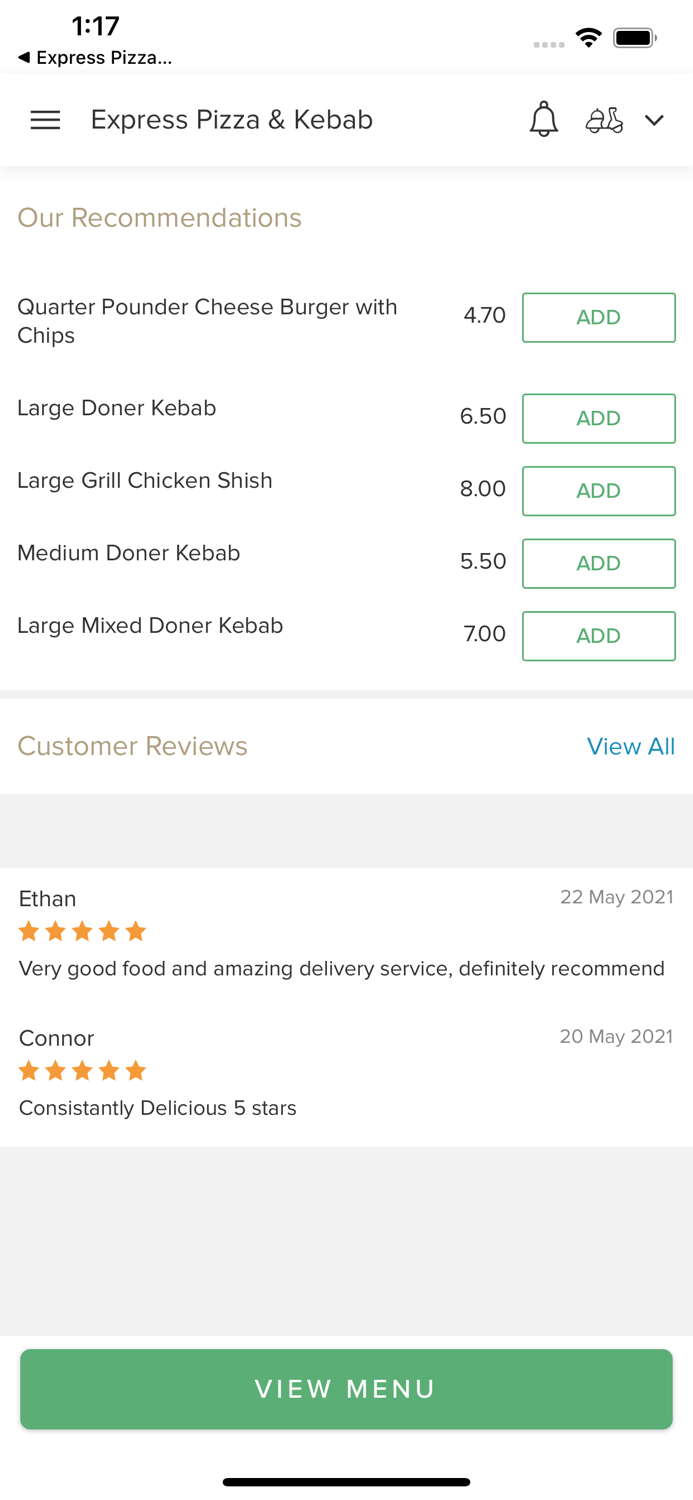The image size is (693, 1500).
Task: Add Quarter Pounder Cheese Burger with Chips
Action: tap(598, 317)
